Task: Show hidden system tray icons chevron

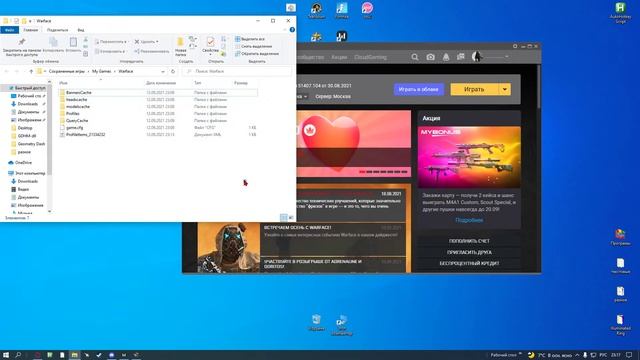Action: click(577, 355)
